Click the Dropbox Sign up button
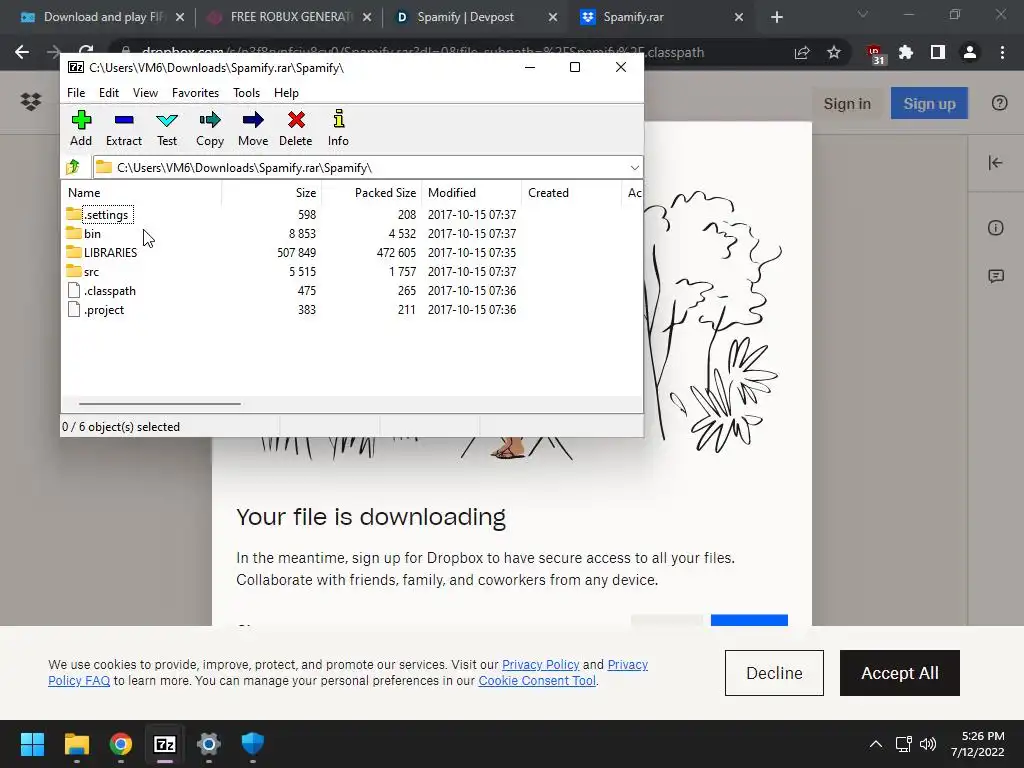Image resolution: width=1024 pixels, height=768 pixels. coord(929,103)
